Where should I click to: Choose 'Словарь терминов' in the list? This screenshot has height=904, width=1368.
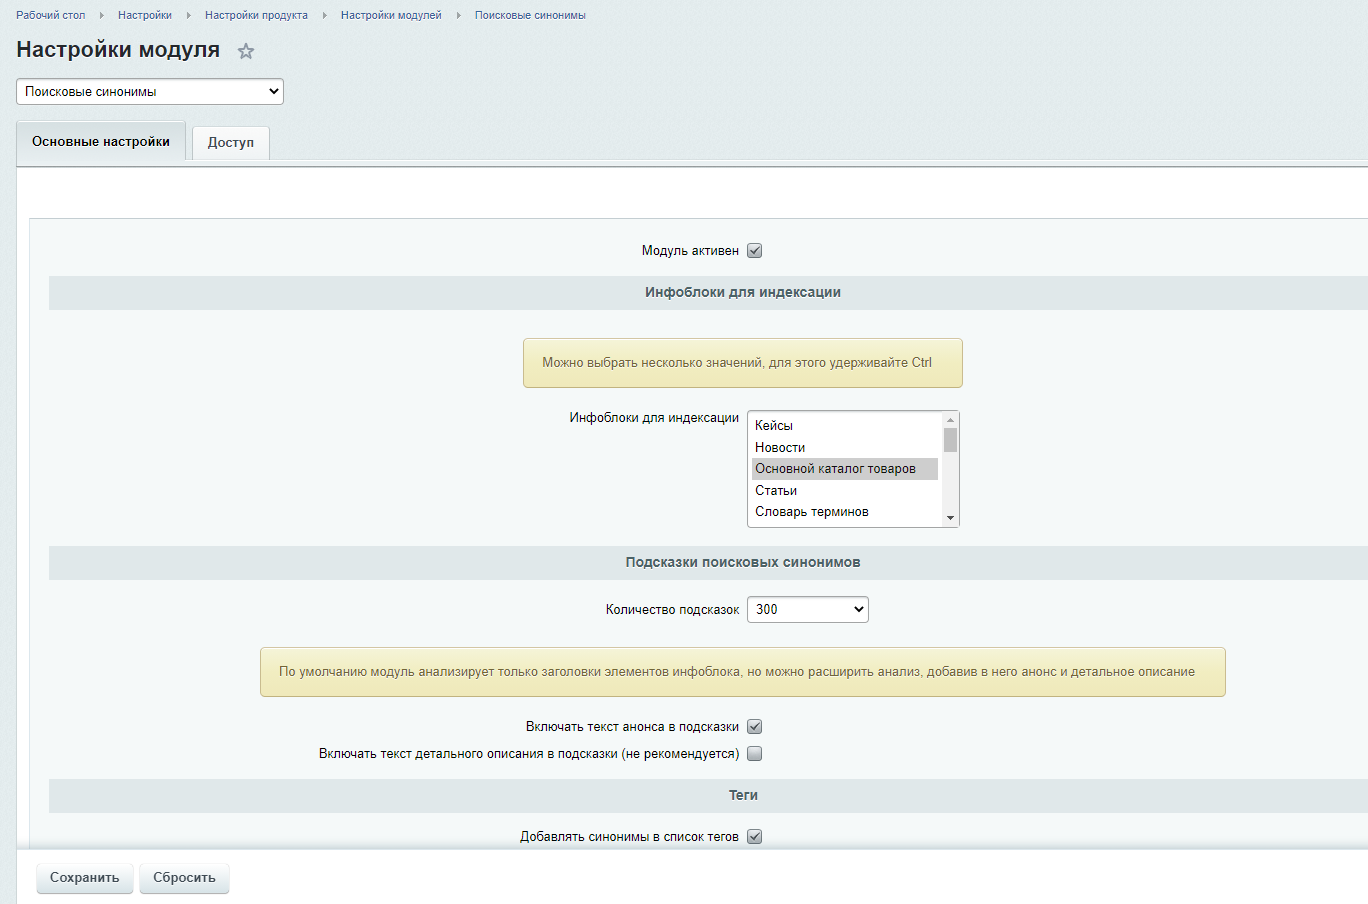(x=812, y=512)
